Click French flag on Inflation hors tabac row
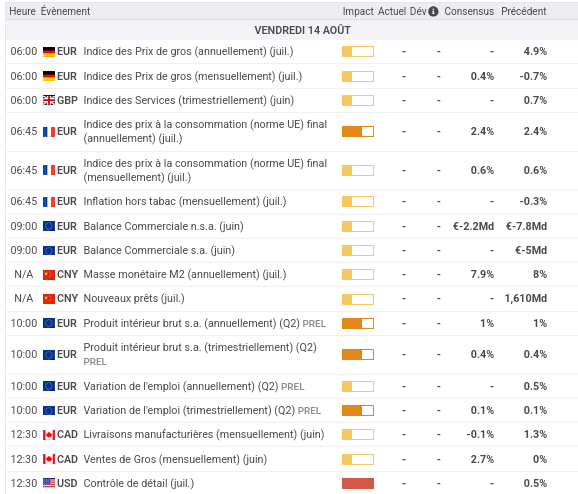This screenshot has height=494, width=578. [49, 202]
